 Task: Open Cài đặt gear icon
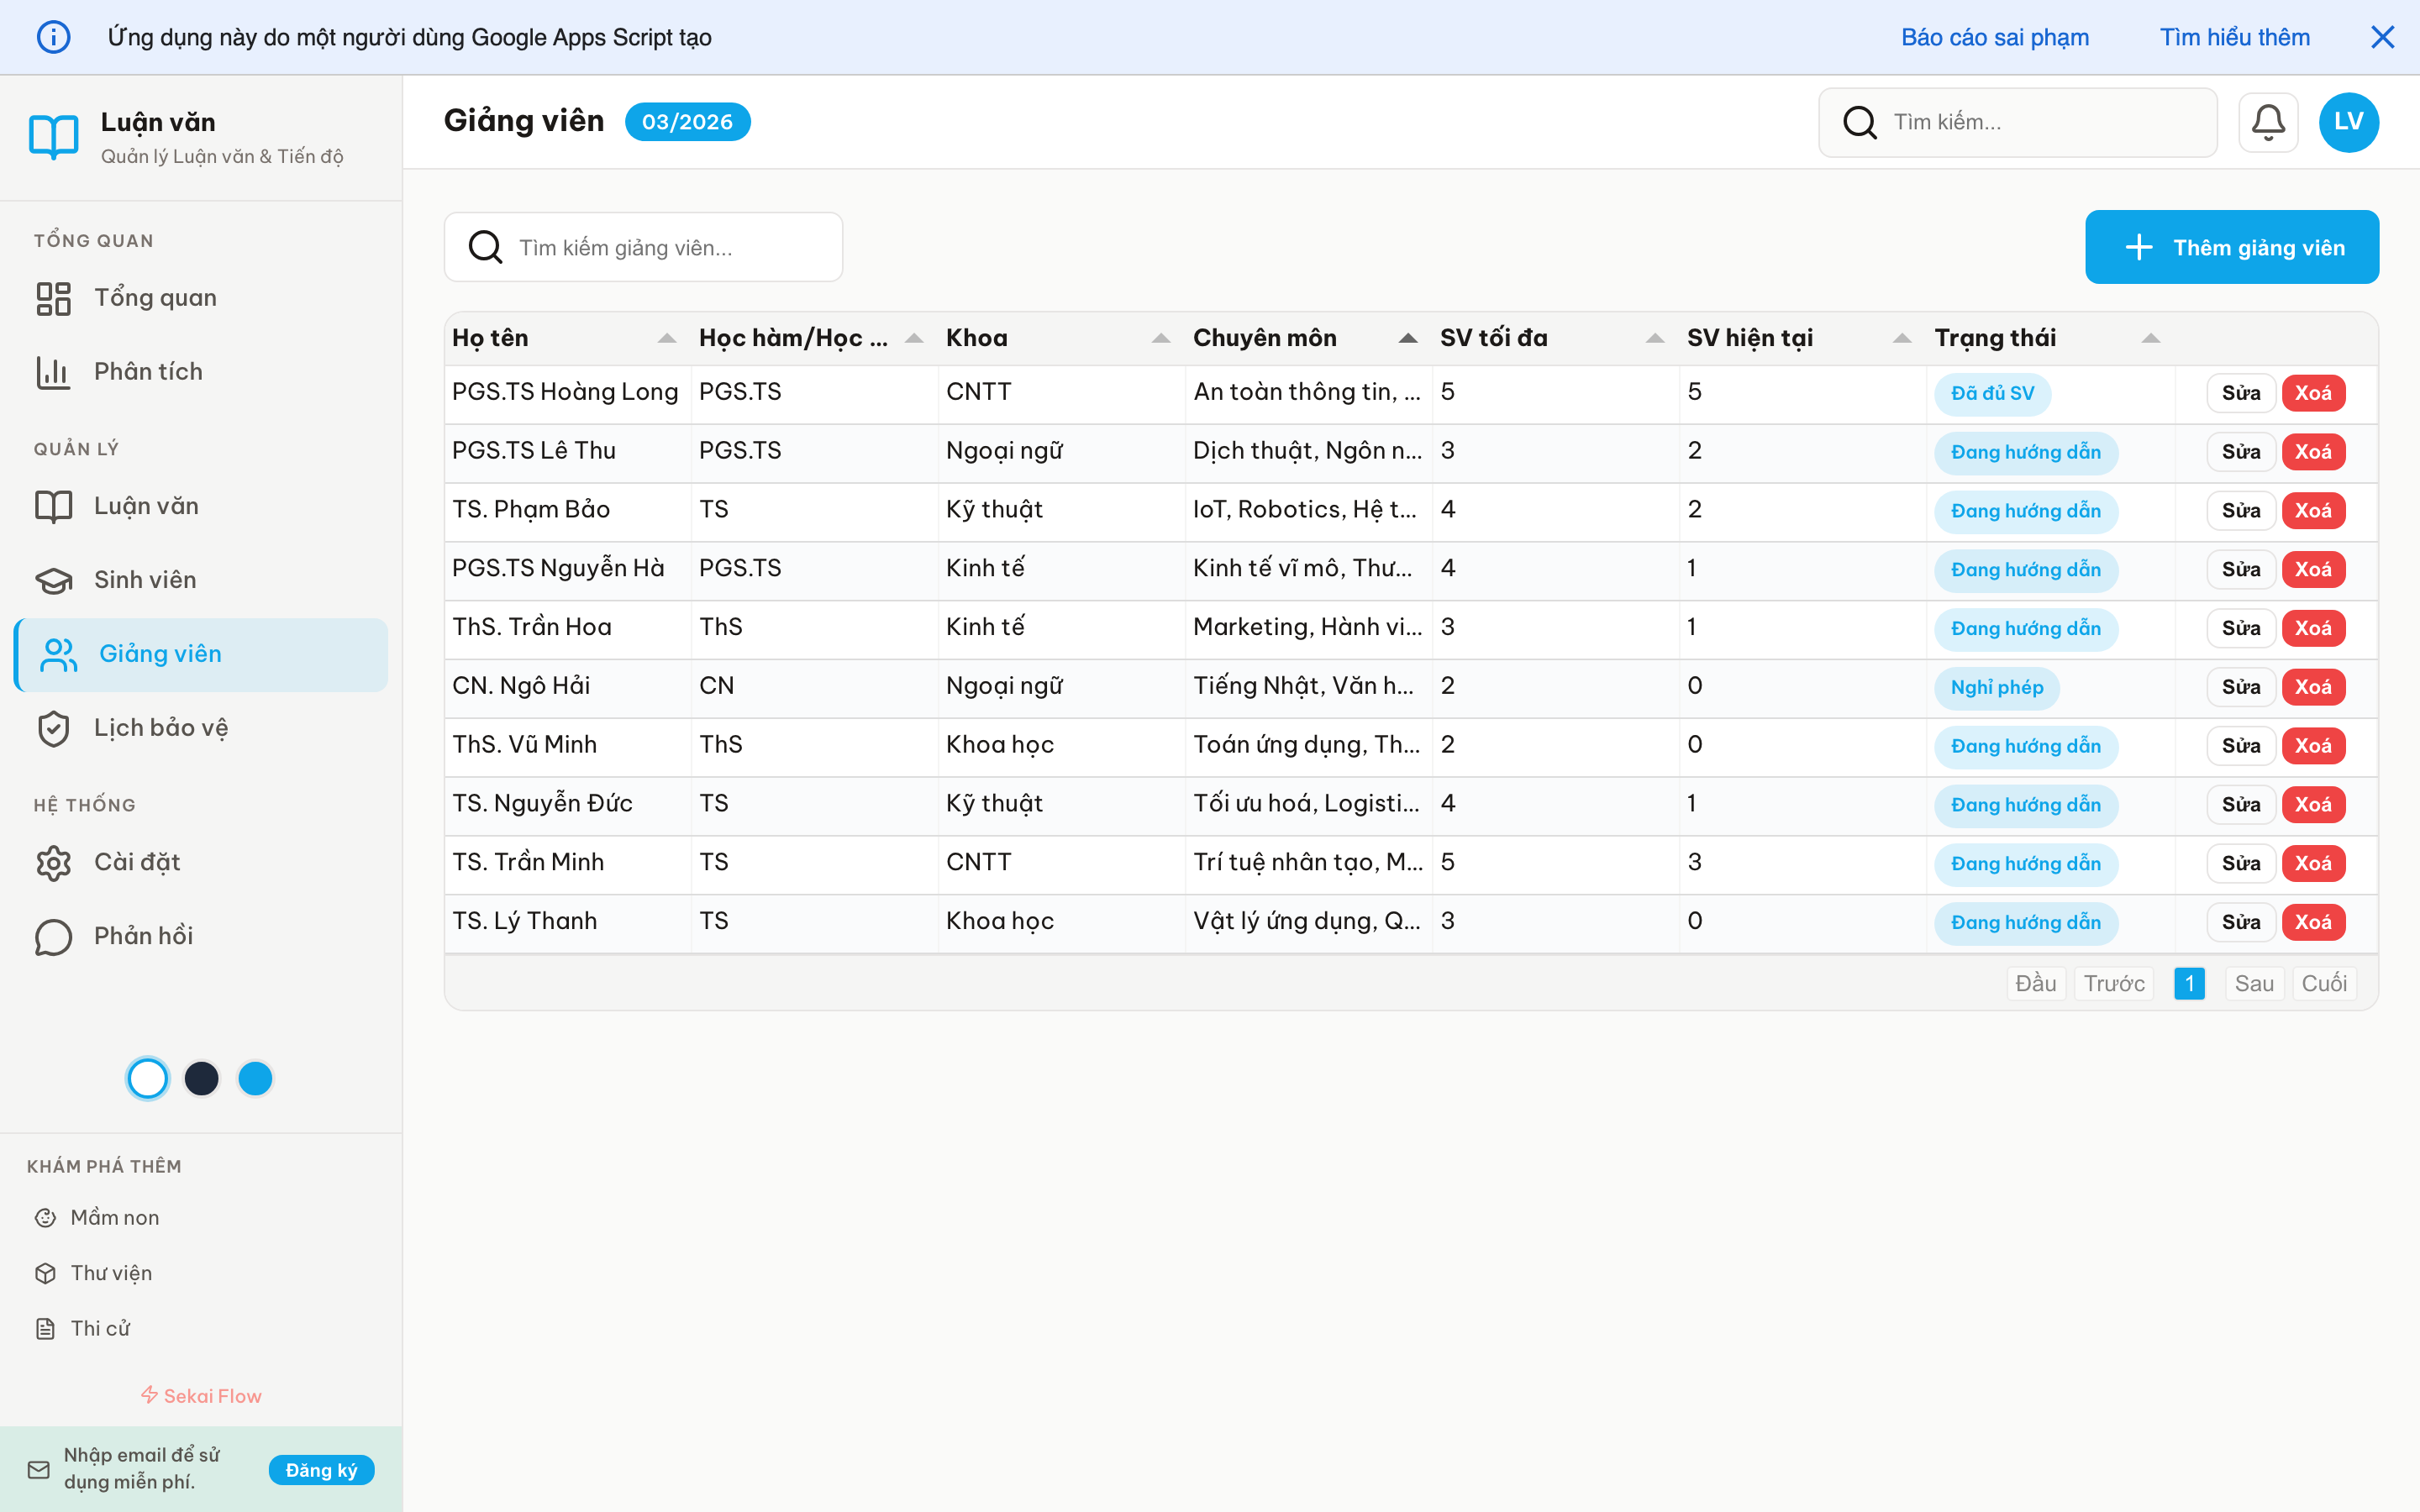pos(54,862)
